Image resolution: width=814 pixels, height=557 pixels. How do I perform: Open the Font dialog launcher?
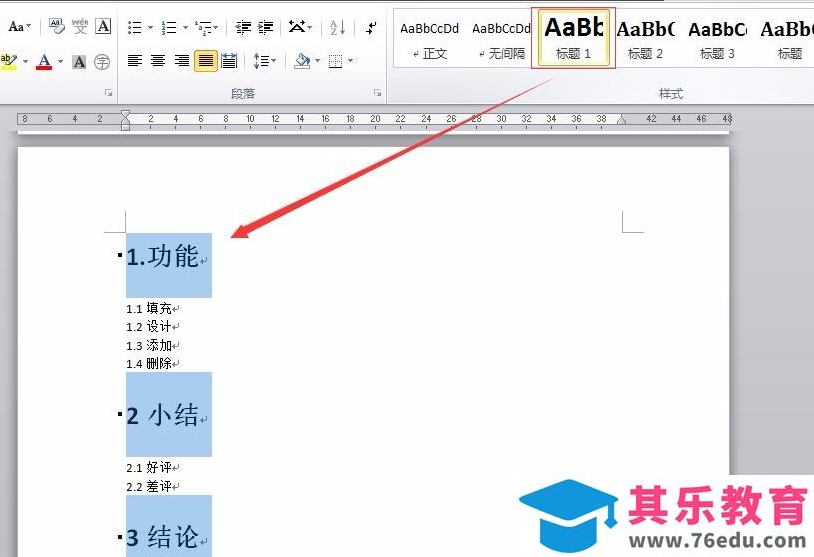click(x=108, y=93)
